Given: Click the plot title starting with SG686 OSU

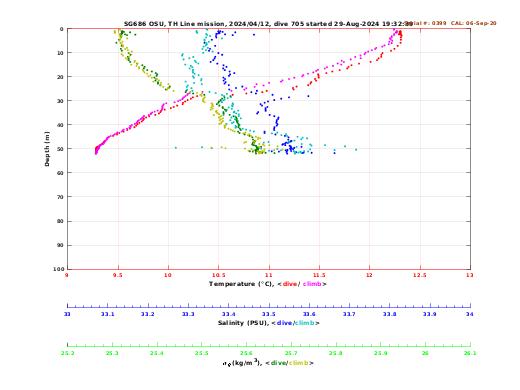Looking at the screenshot, I should click(268, 24).
